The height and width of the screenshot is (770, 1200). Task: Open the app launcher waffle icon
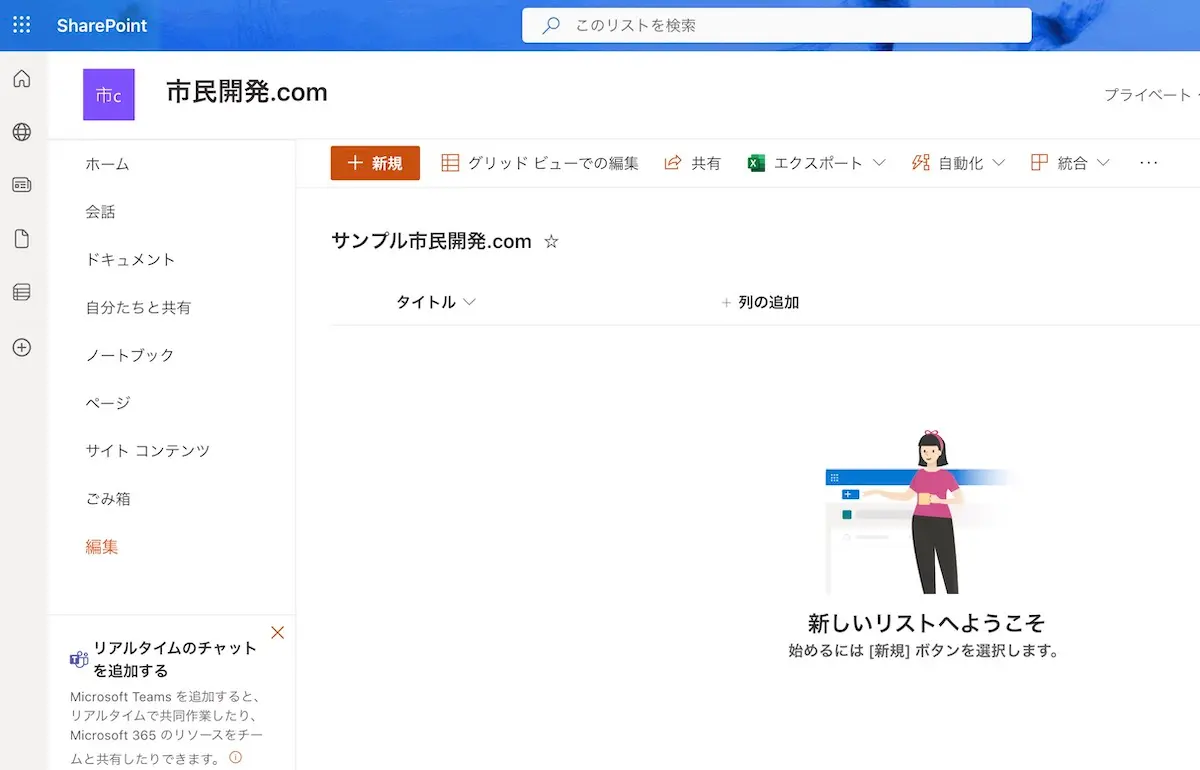pos(21,25)
